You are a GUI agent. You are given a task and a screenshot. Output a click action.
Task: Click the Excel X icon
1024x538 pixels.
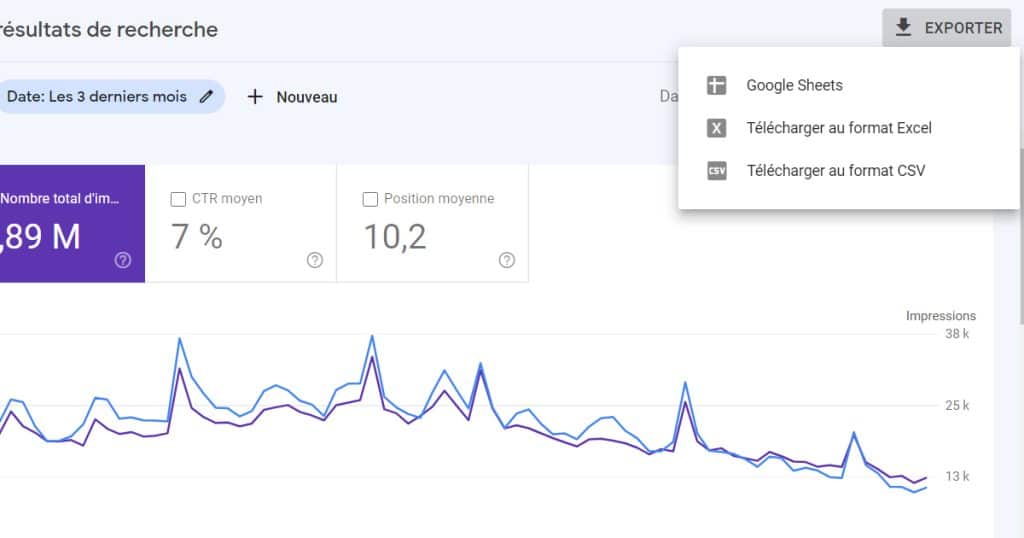coord(716,128)
